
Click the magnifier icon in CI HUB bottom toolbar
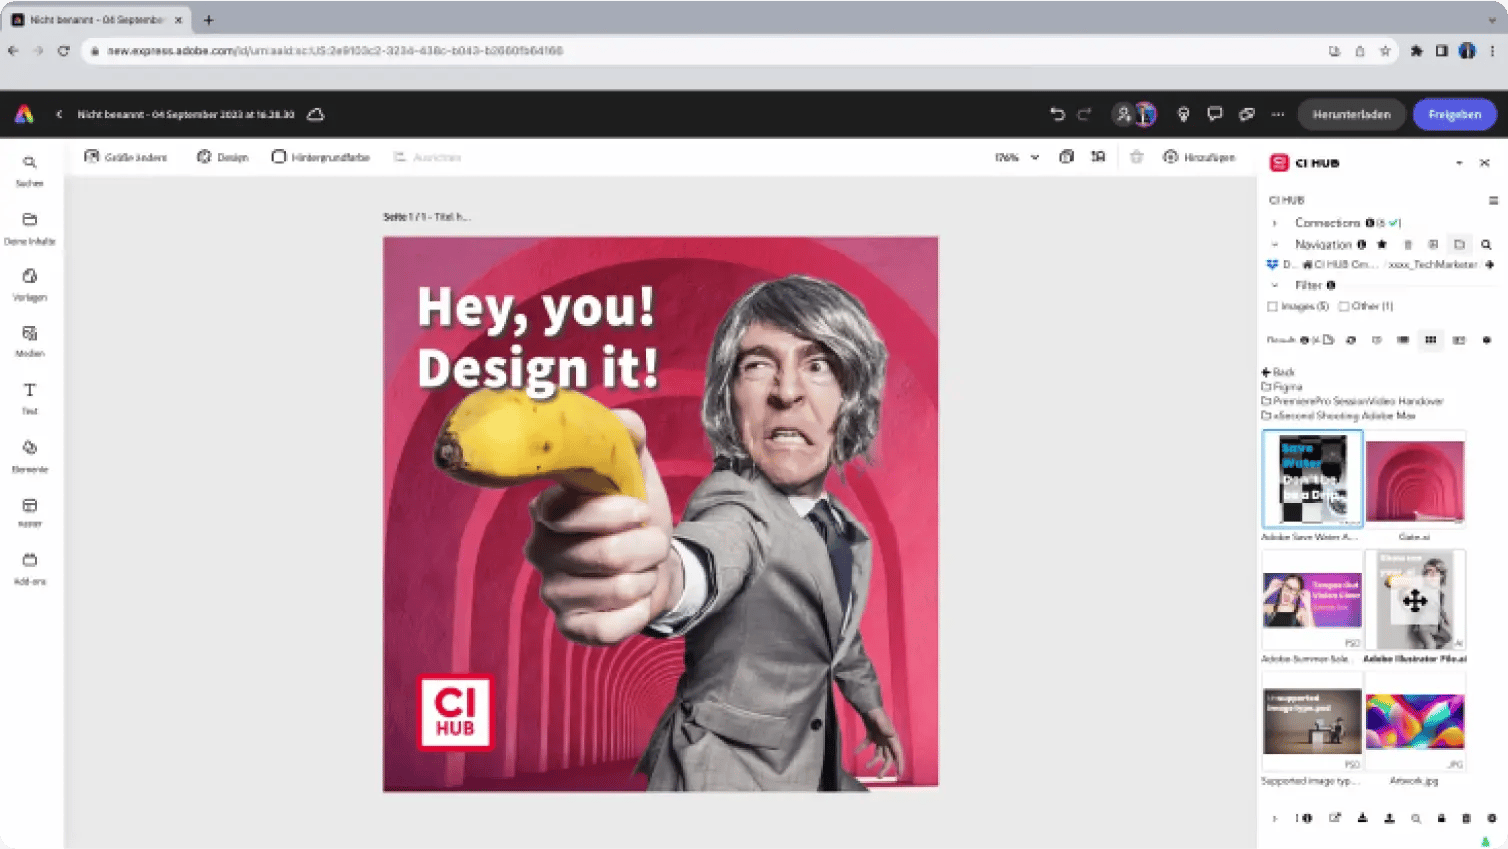1416,818
